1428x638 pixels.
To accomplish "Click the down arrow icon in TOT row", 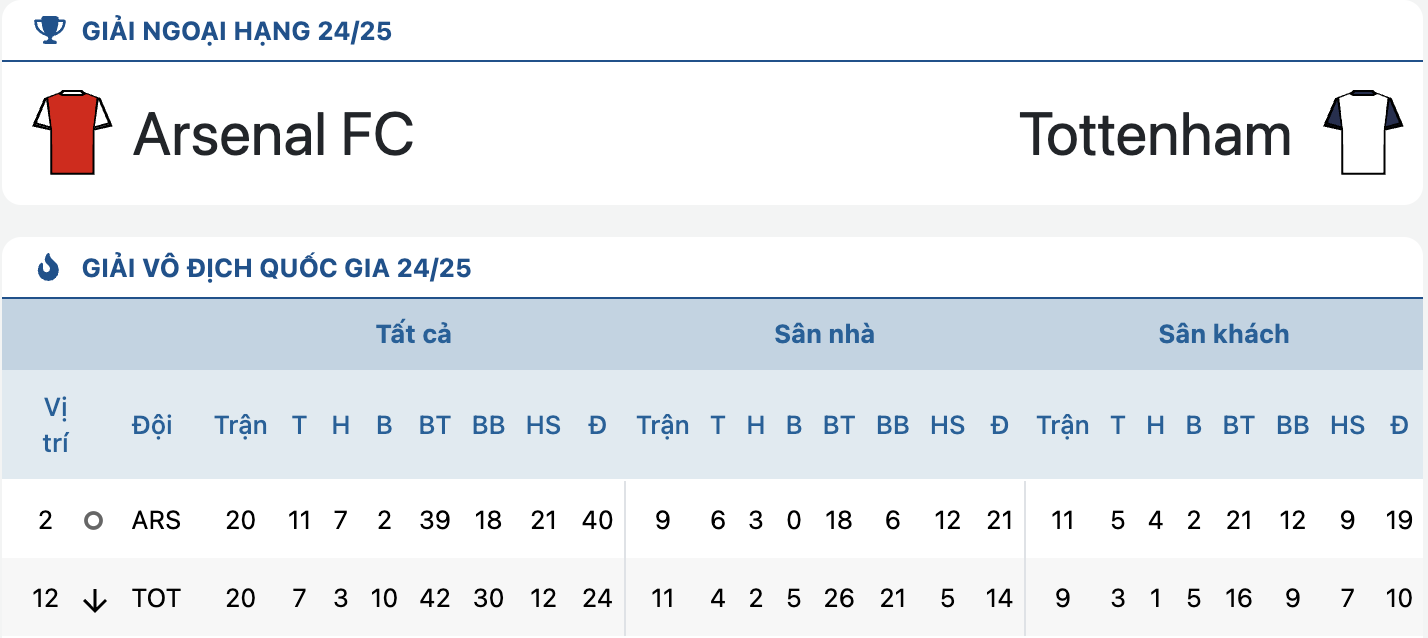I will click(95, 600).
